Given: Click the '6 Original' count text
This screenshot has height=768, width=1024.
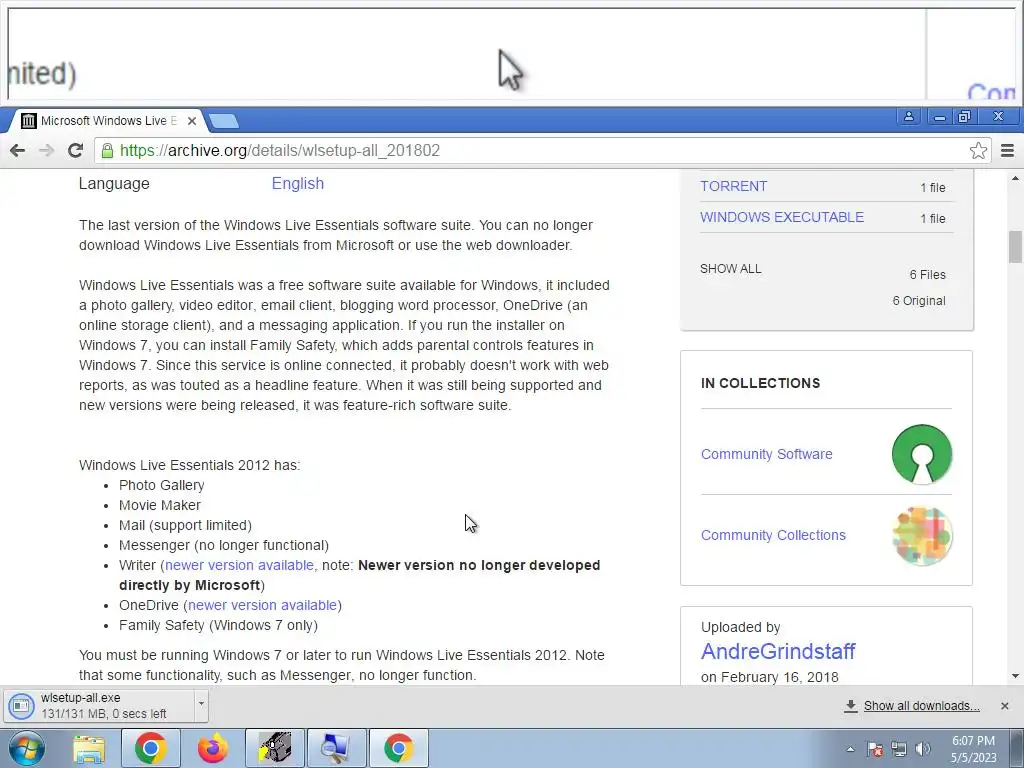Looking at the screenshot, I should (919, 301).
